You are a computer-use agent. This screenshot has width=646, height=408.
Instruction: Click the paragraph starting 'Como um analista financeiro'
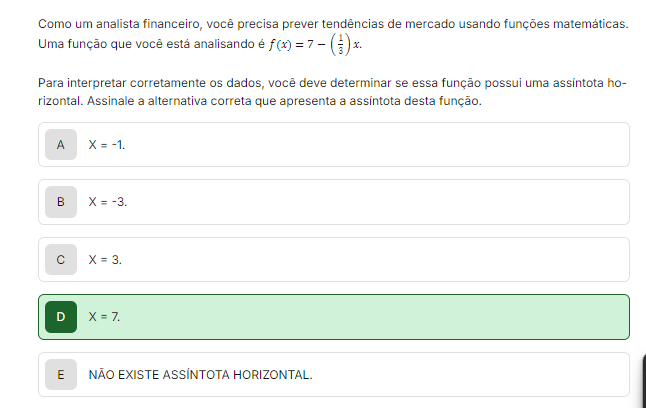[333, 34]
